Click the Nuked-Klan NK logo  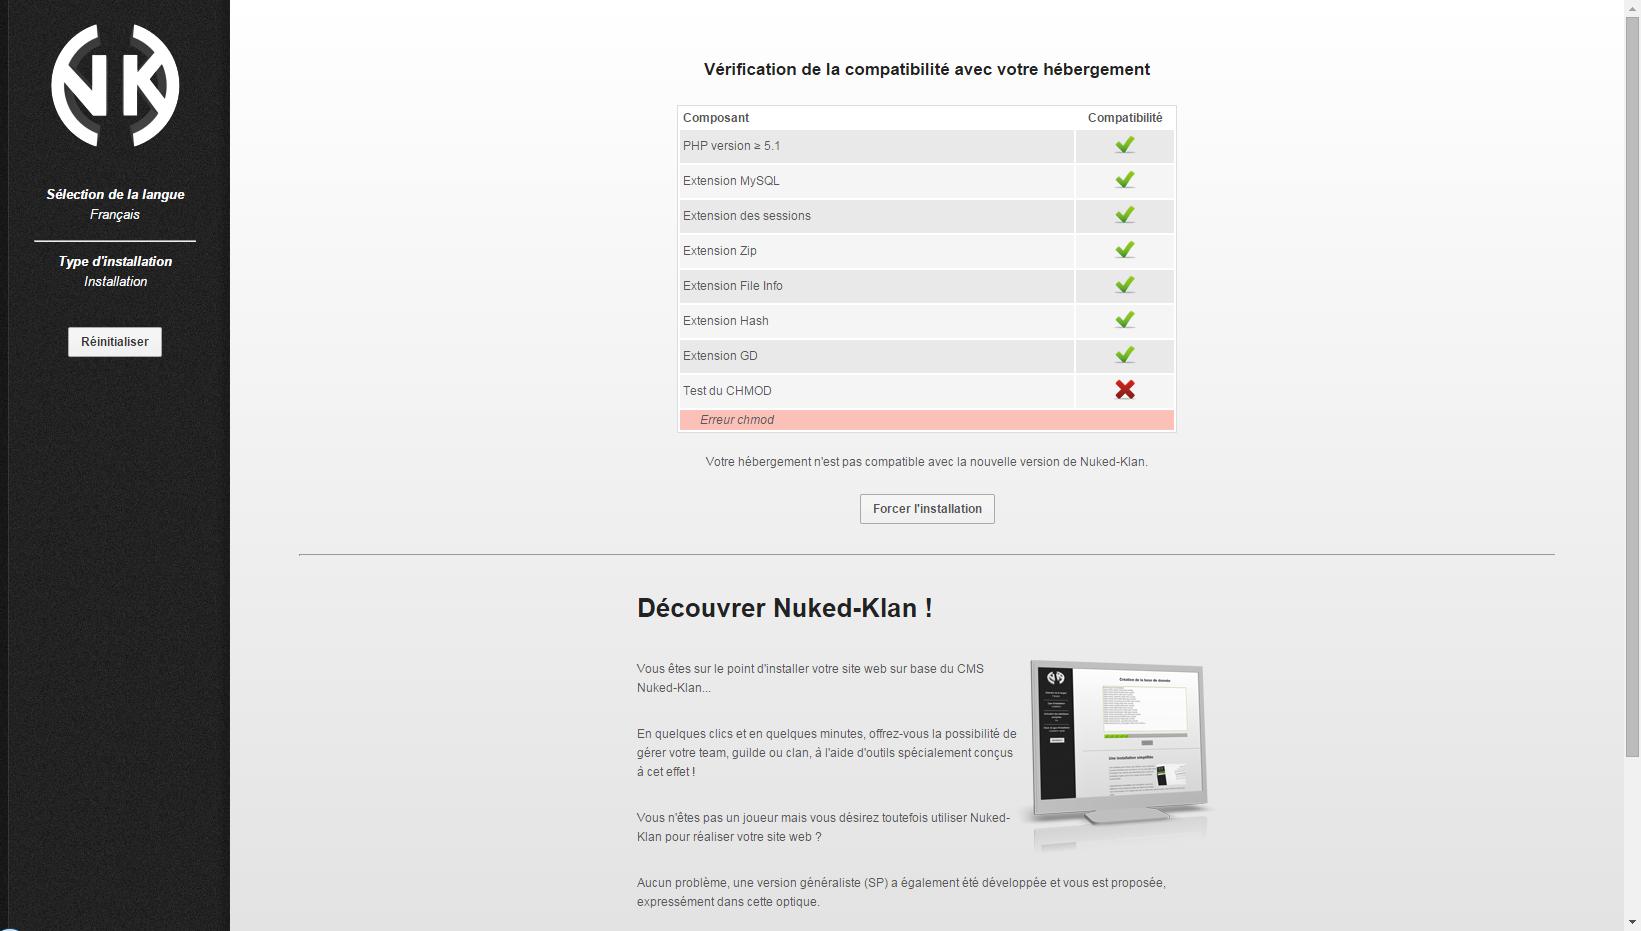(x=115, y=86)
